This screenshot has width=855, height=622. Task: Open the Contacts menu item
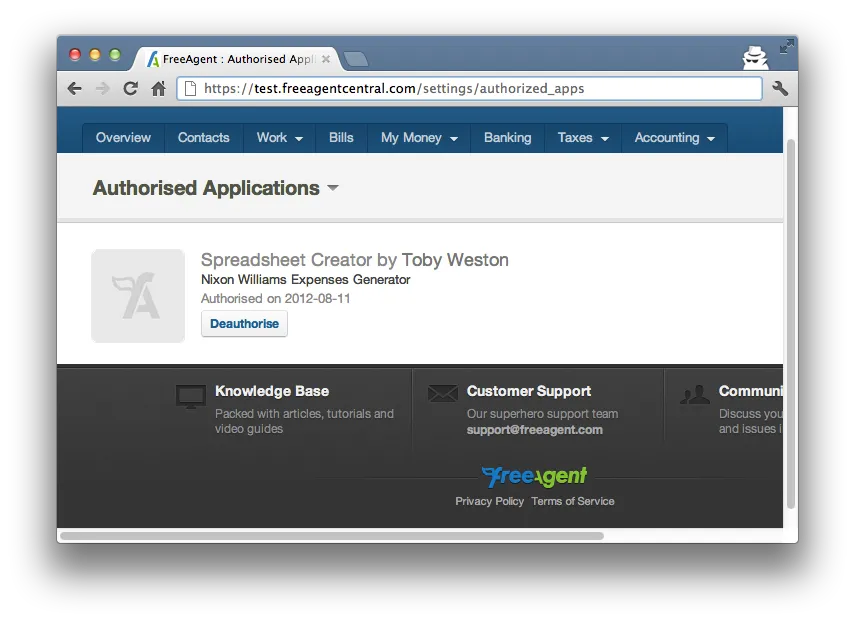pos(203,138)
